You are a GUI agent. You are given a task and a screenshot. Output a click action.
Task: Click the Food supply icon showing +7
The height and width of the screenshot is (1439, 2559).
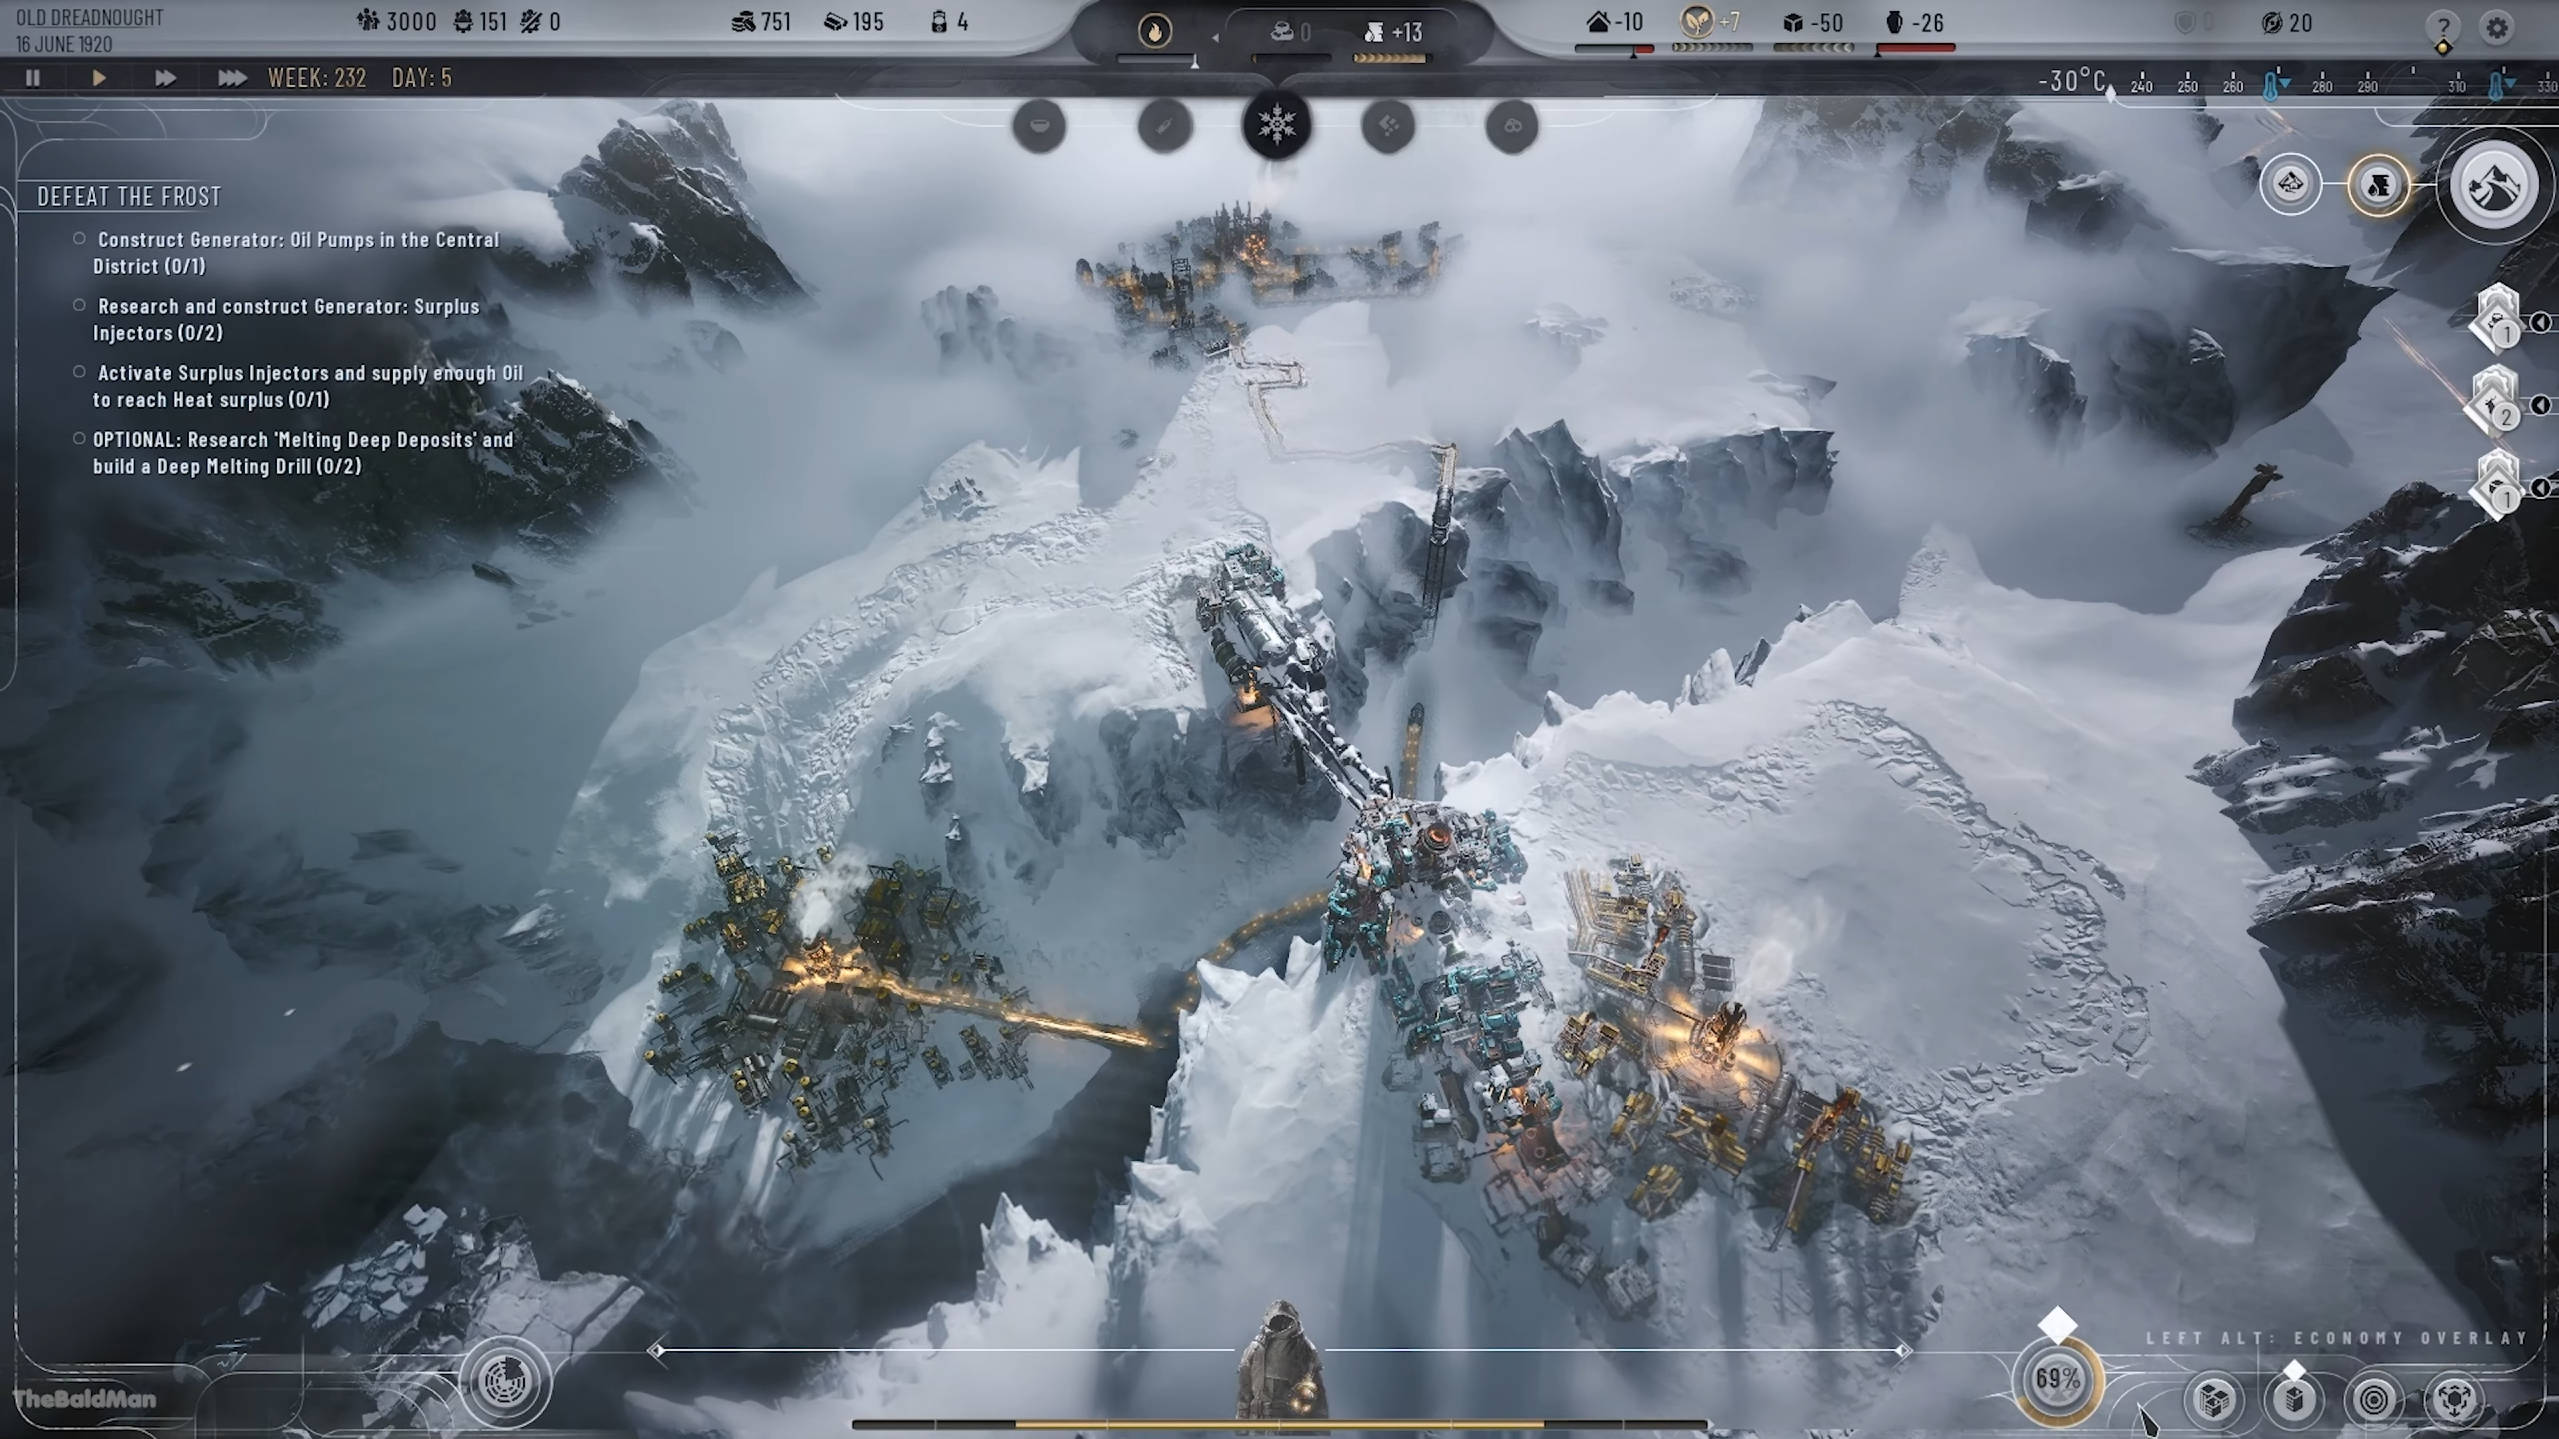(1710, 21)
